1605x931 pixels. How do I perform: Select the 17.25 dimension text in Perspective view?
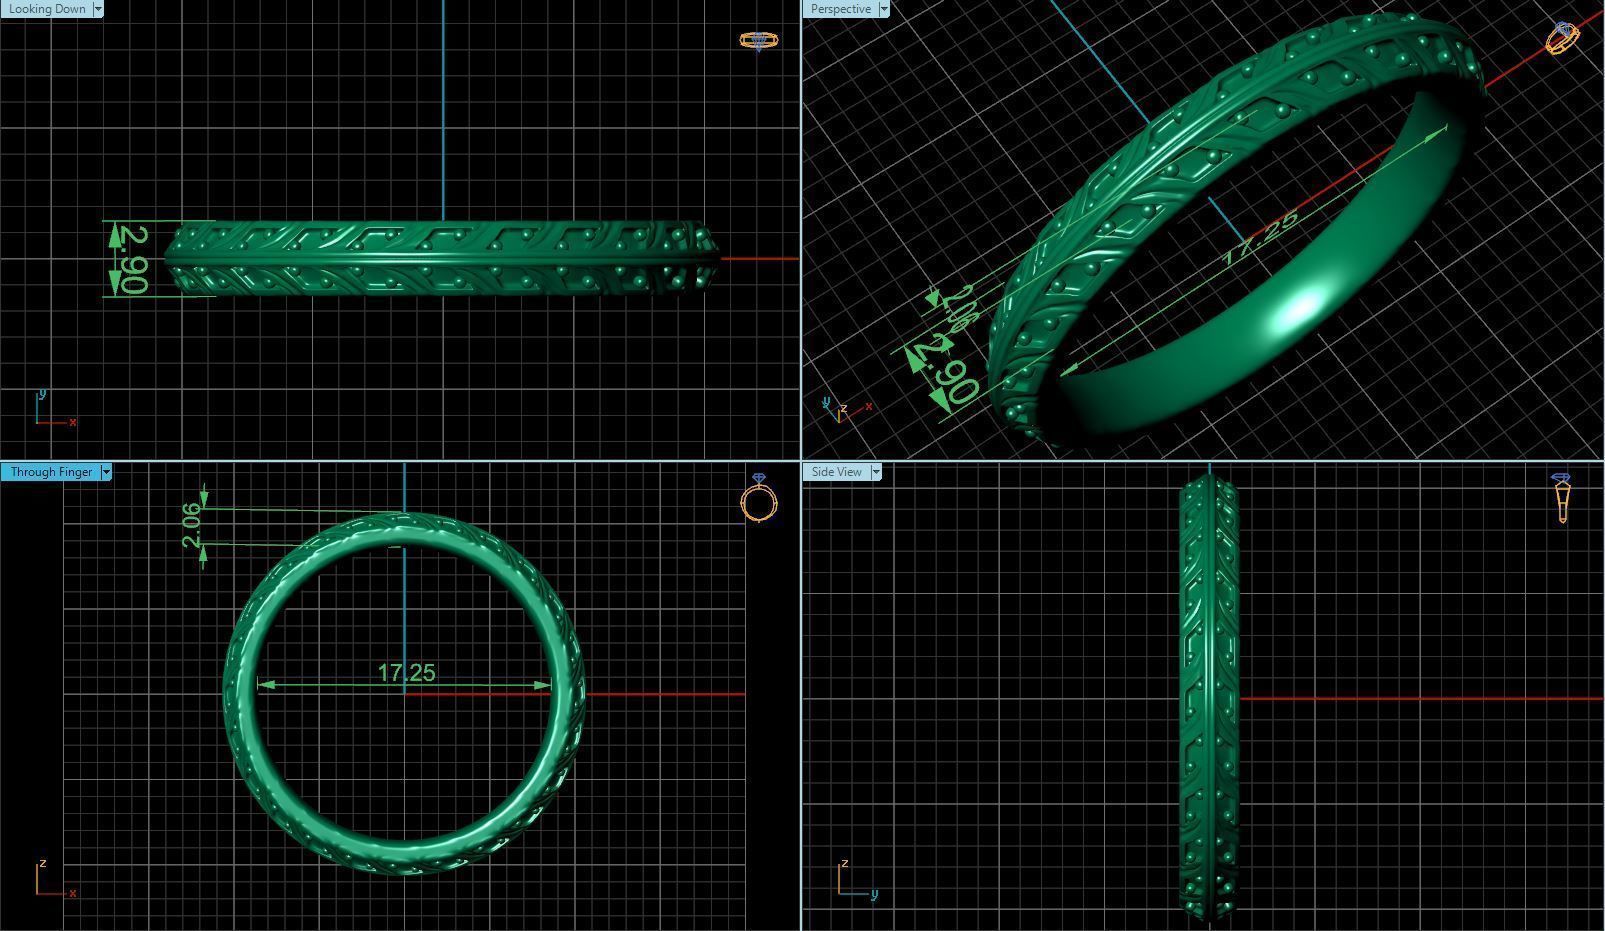coord(1261,237)
